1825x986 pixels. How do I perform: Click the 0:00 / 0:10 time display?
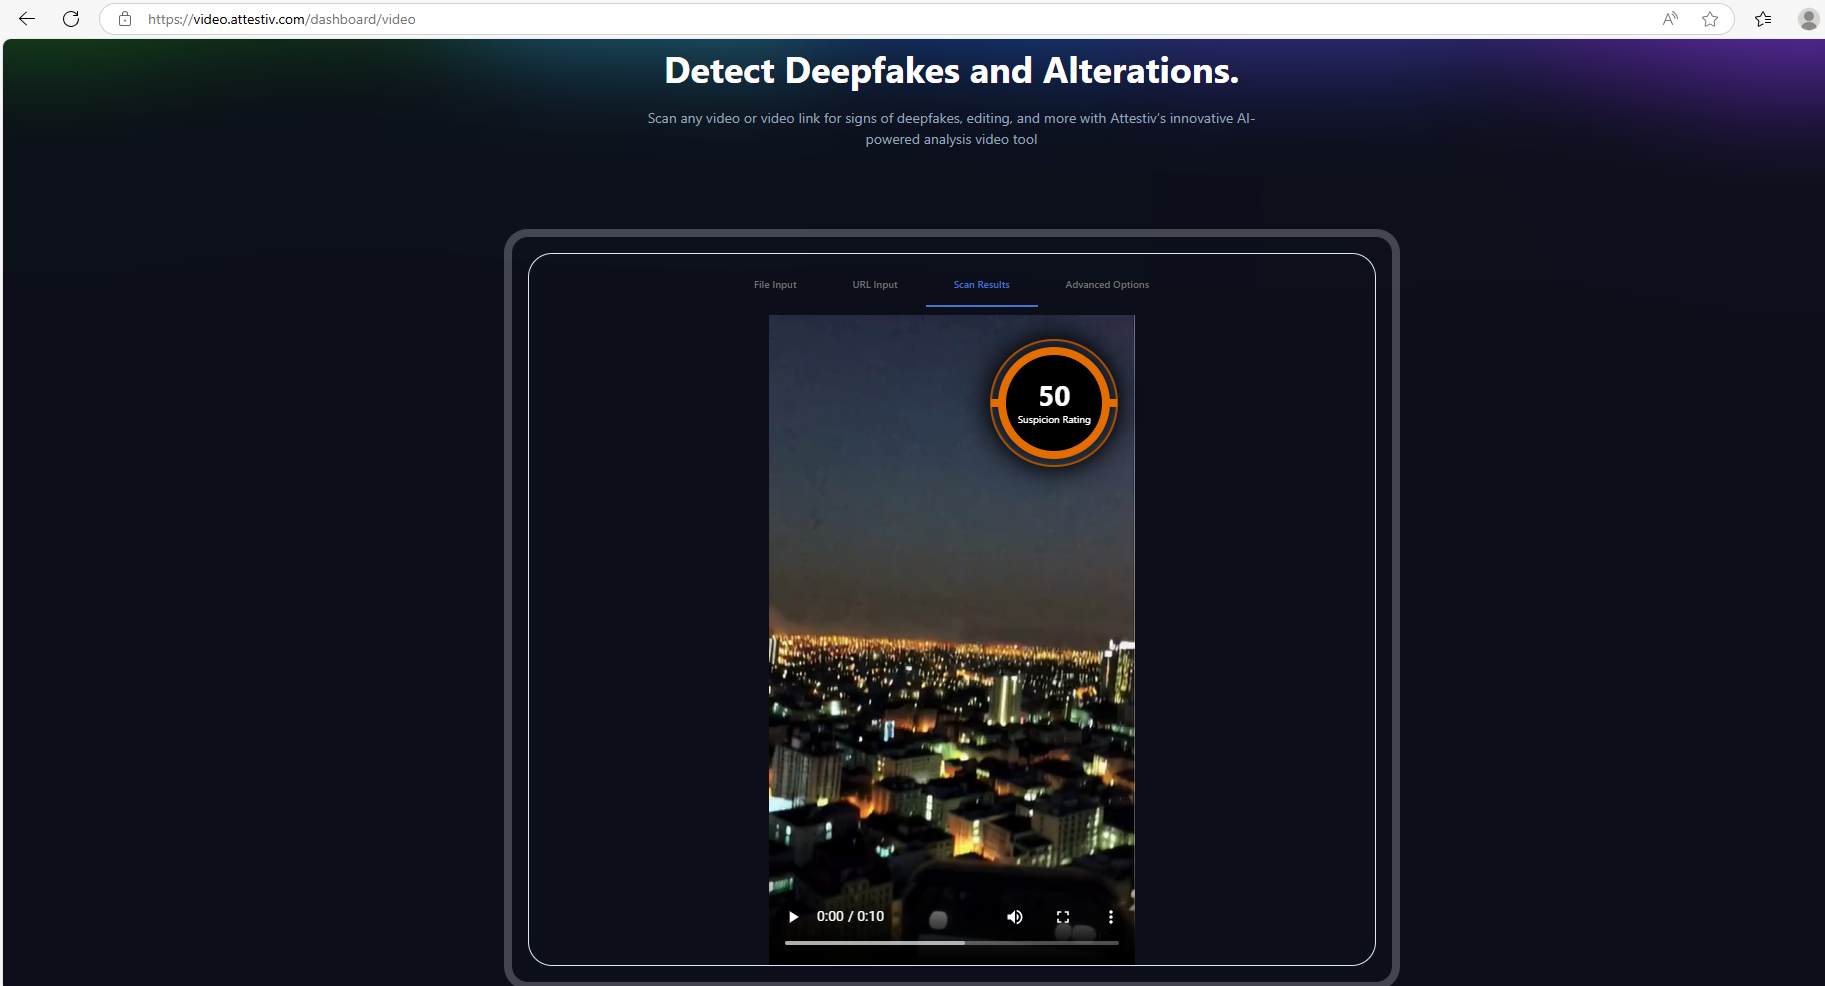pos(850,917)
